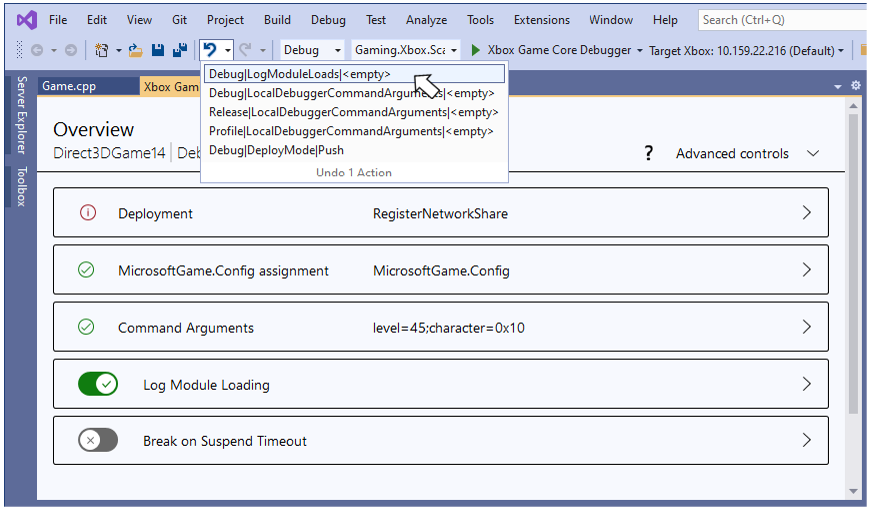Select Profile|LocalDebuggerCommandArguments undo entry
874x513 pixels.
(354, 131)
